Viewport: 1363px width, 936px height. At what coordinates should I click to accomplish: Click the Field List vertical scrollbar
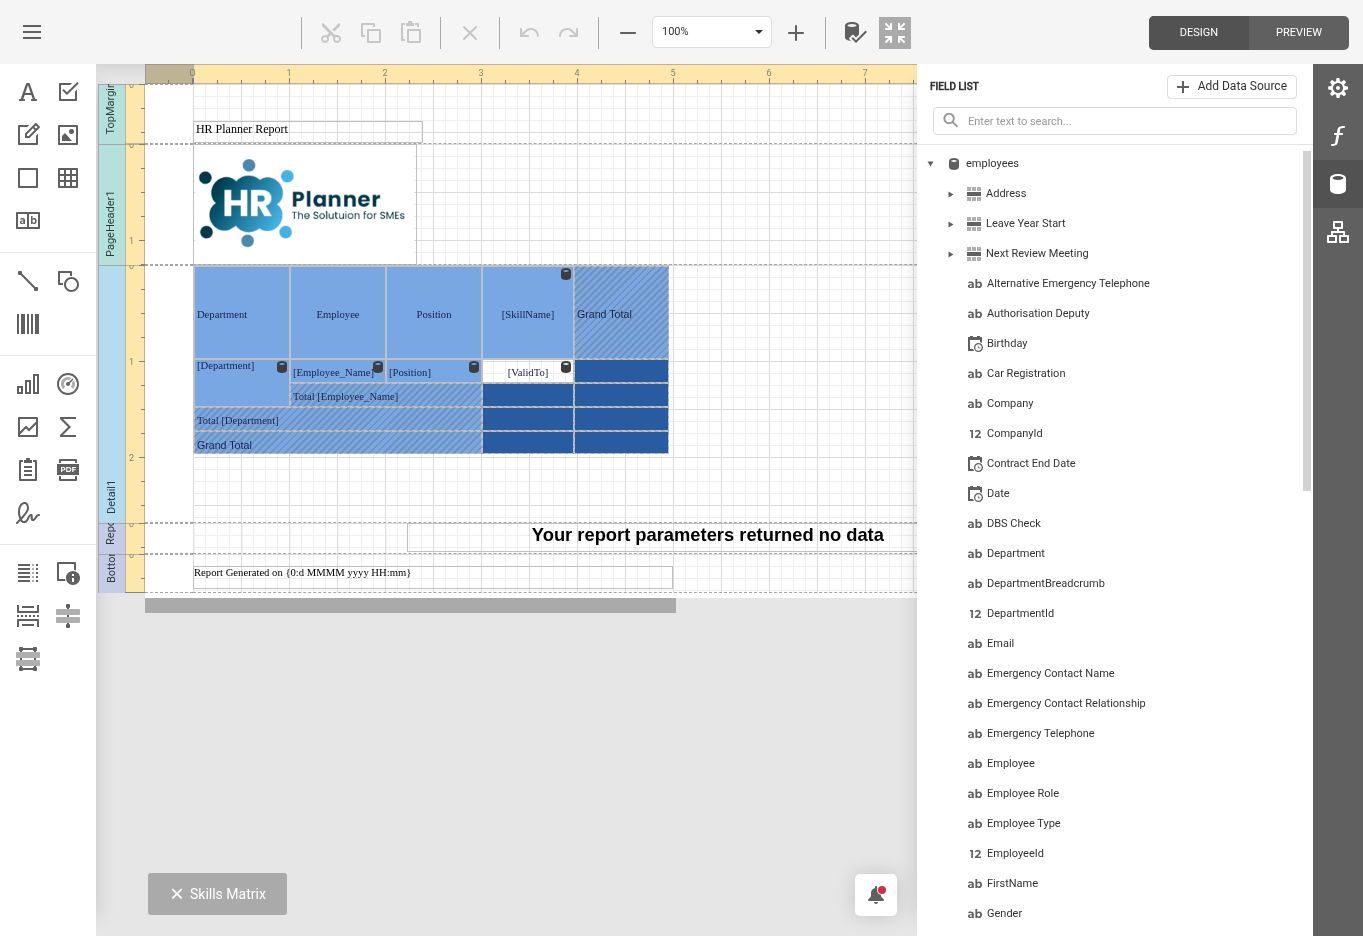click(x=1306, y=320)
